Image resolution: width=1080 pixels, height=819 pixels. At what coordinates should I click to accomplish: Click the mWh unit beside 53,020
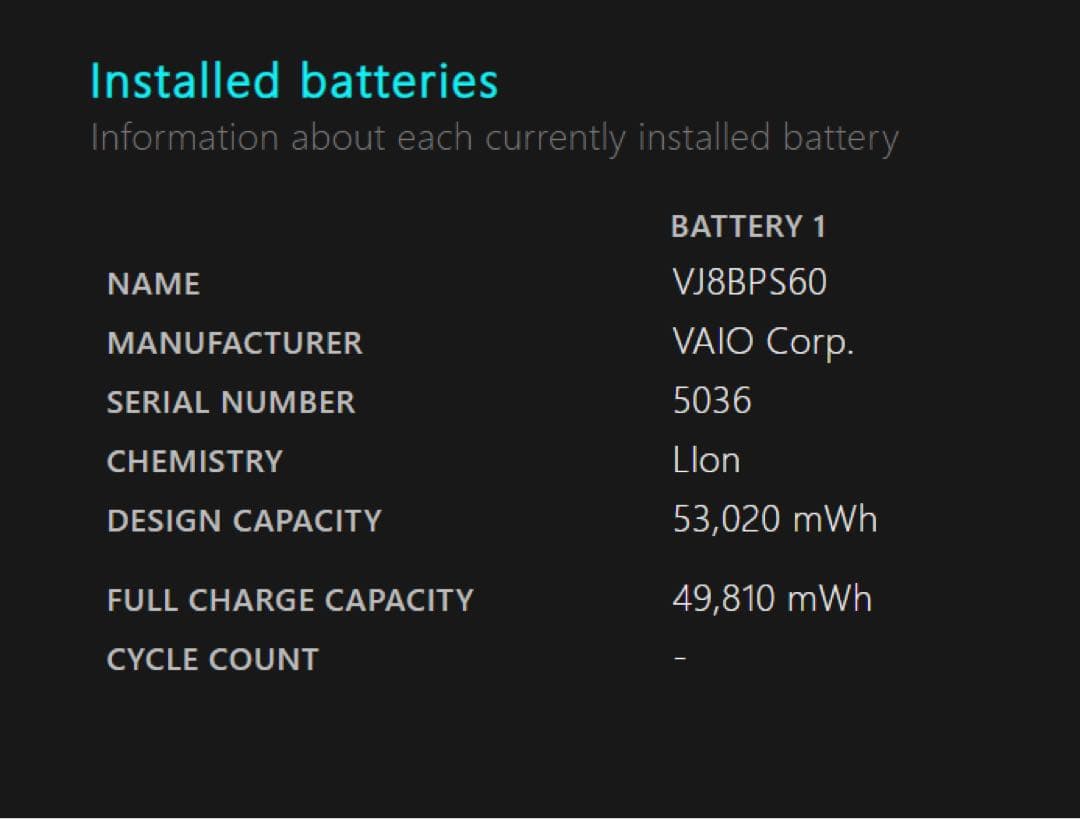click(x=835, y=520)
